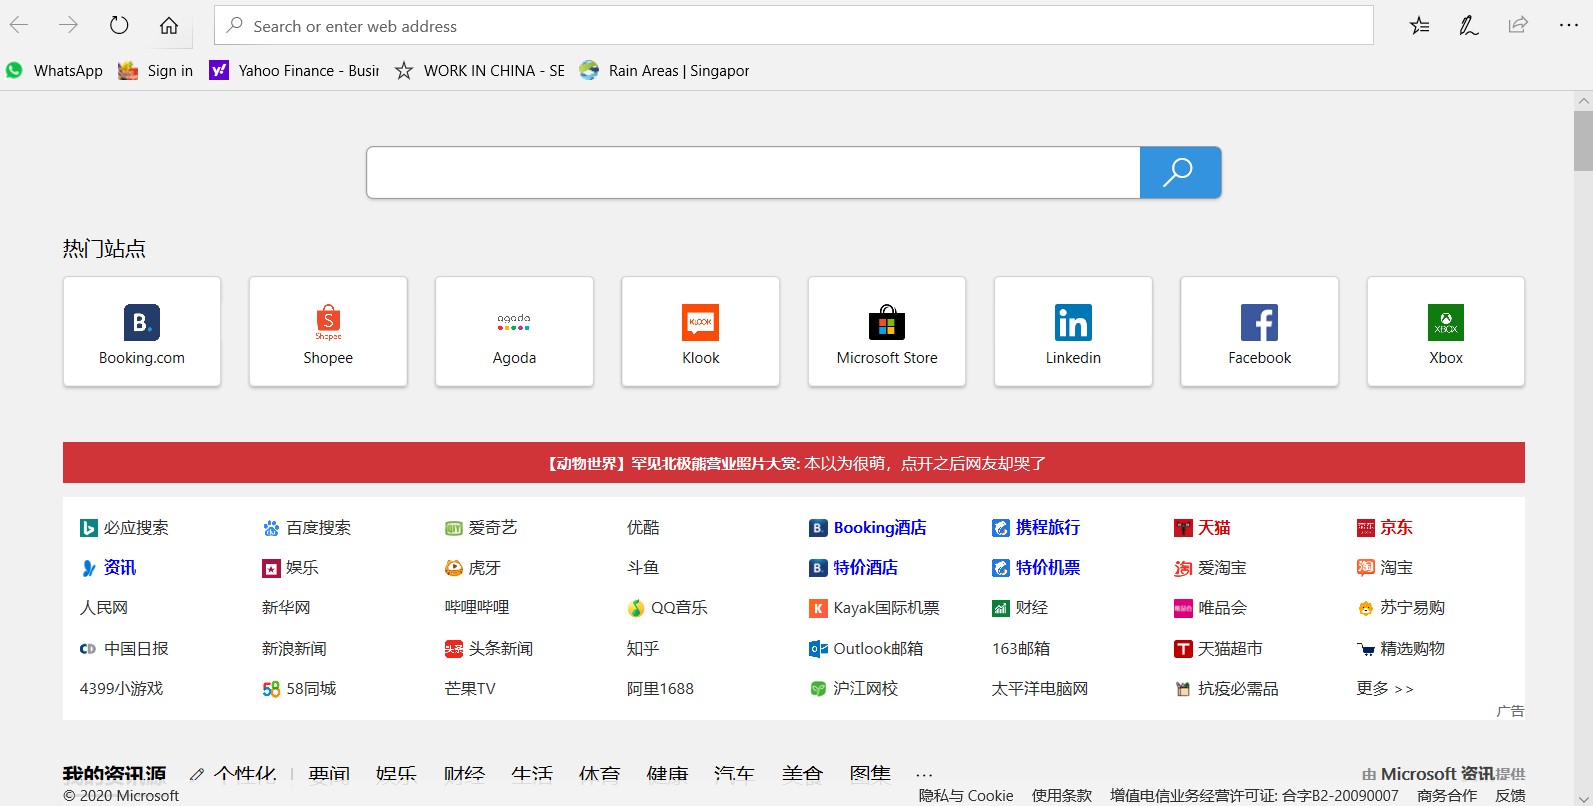The image size is (1593, 806).
Task: Open Outlook邮箱 link
Action: click(x=866, y=649)
